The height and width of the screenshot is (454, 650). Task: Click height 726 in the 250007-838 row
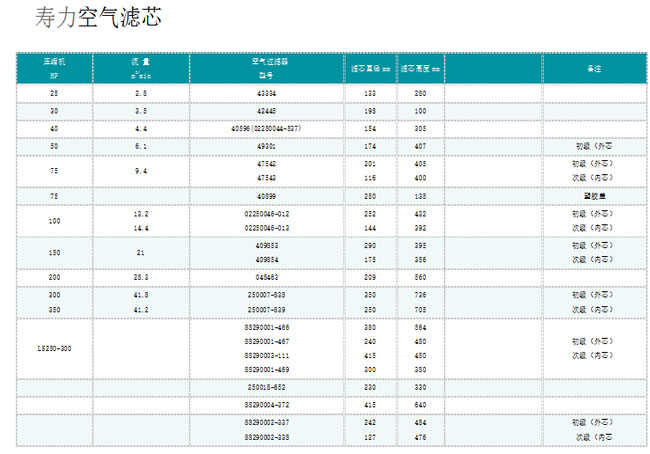coord(420,295)
